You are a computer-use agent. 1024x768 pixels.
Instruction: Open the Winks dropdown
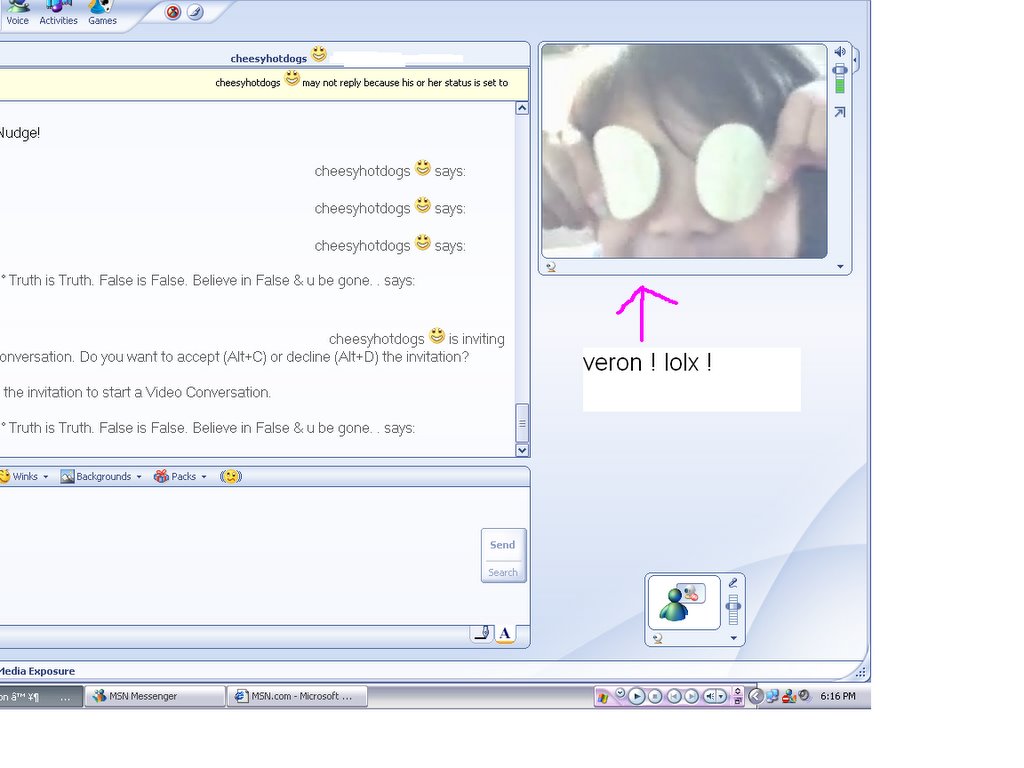24,477
